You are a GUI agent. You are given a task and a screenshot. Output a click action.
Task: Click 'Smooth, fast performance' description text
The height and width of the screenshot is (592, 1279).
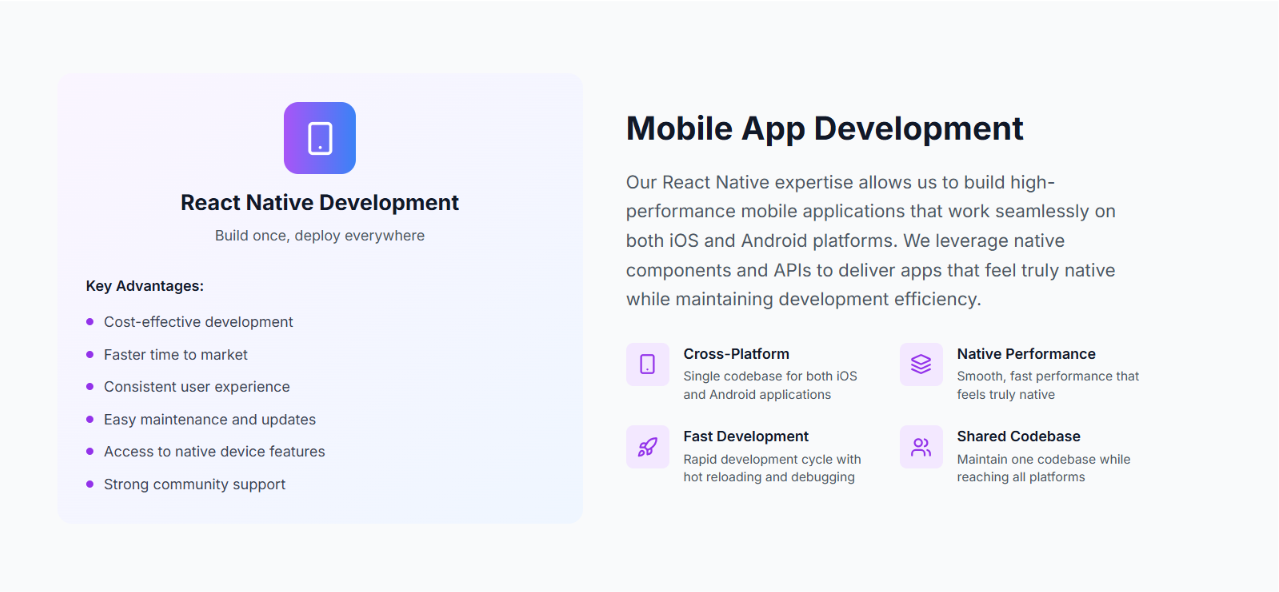click(1048, 385)
